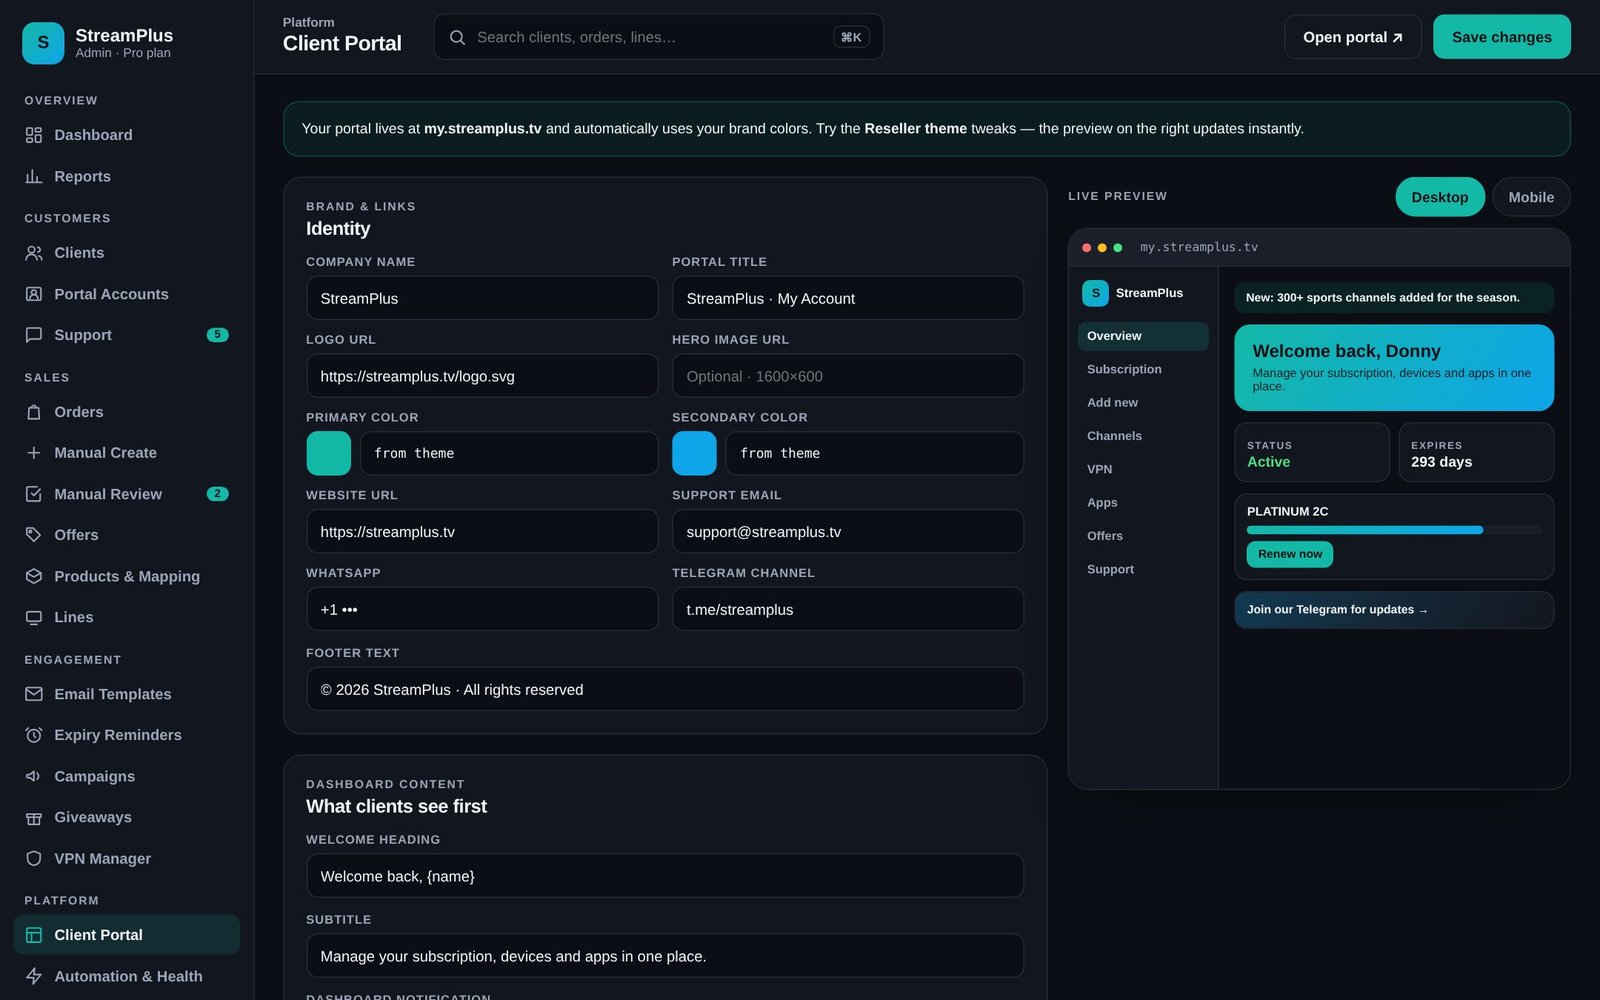The width and height of the screenshot is (1600, 1000).
Task: Click the Lines monitor icon
Action: 34,617
